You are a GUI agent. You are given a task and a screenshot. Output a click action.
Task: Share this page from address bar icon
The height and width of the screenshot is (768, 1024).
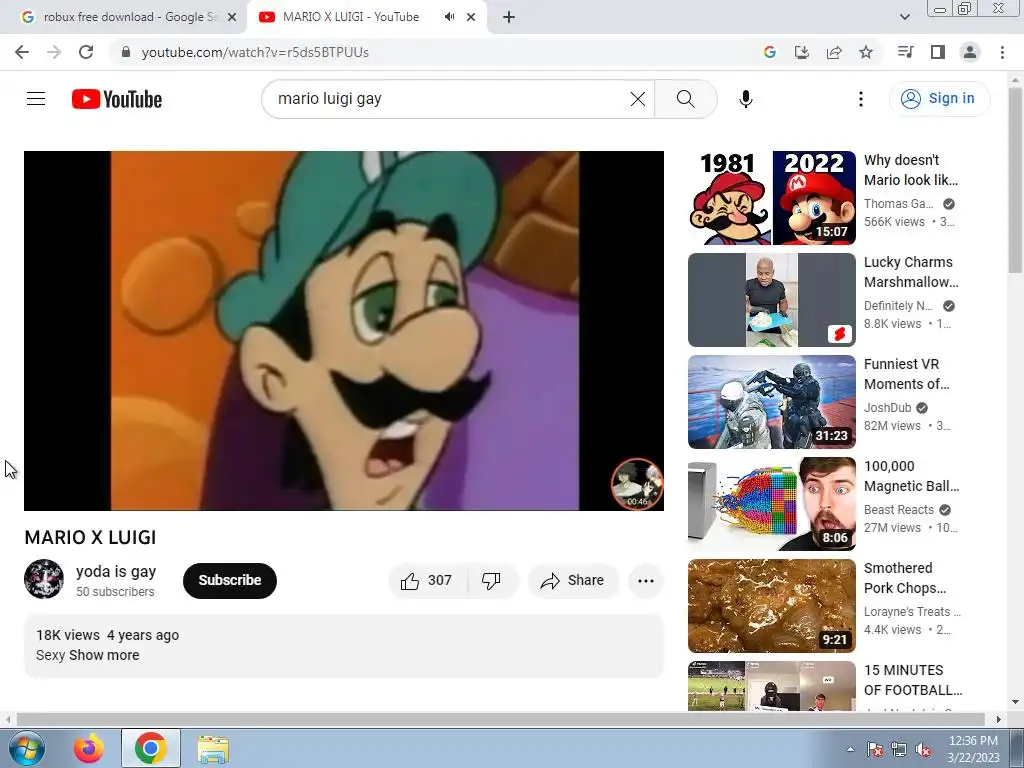pyautogui.click(x=834, y=52)
